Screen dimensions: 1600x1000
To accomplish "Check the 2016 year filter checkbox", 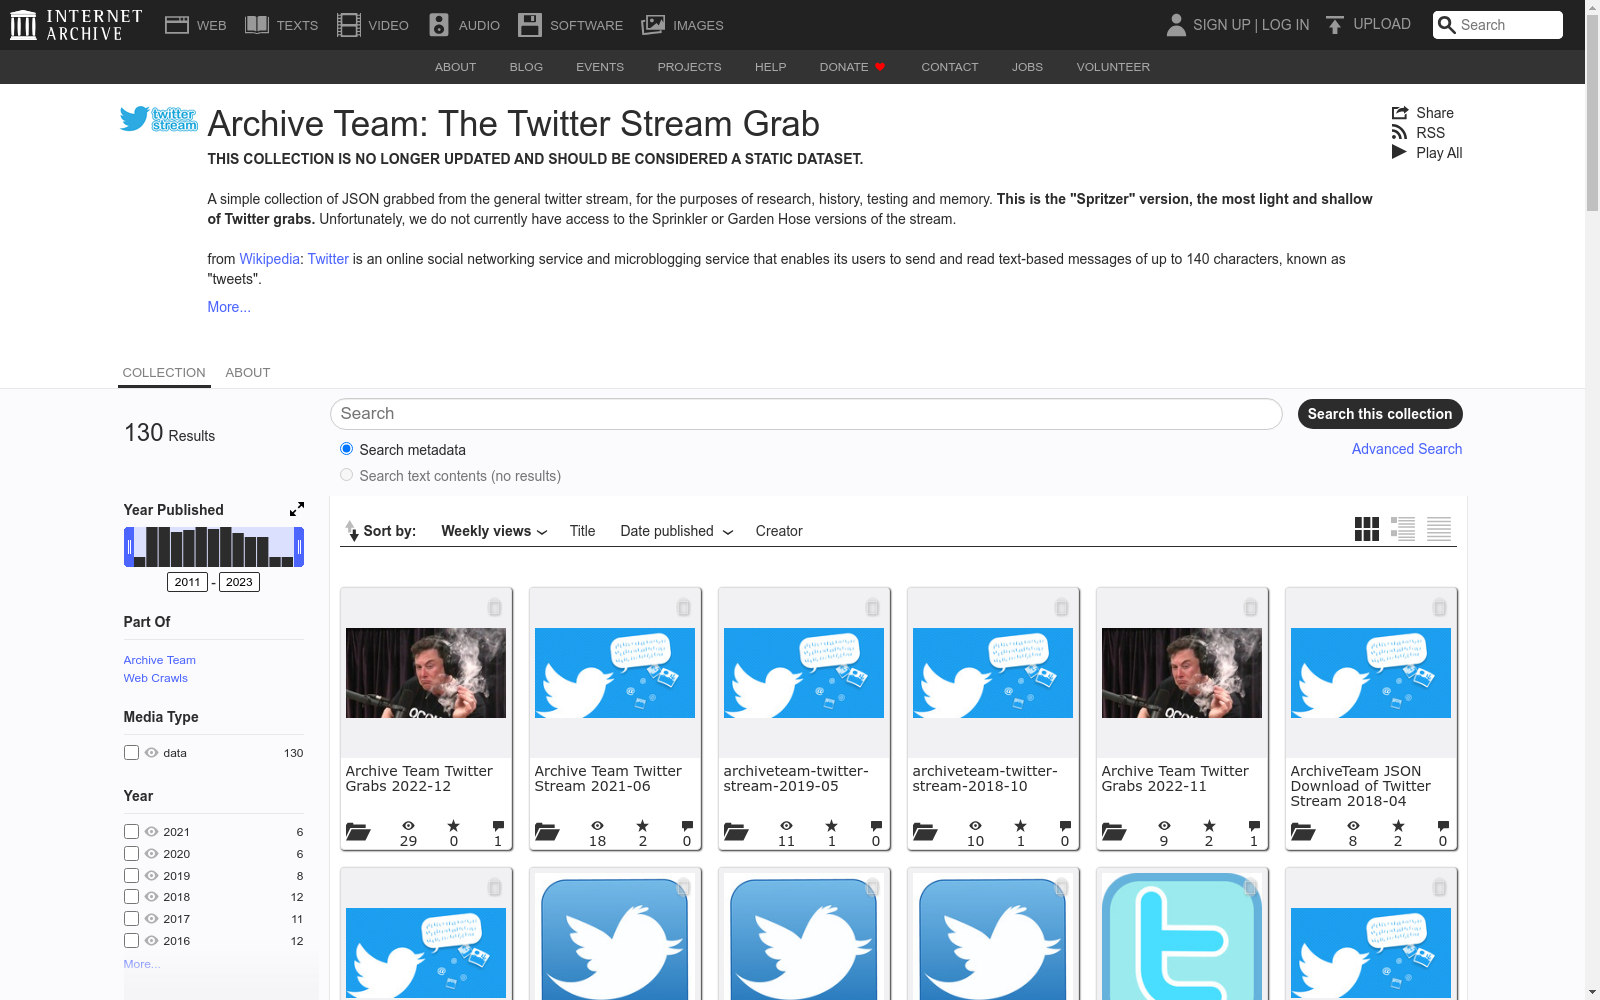I will click(x=131, y=940).
